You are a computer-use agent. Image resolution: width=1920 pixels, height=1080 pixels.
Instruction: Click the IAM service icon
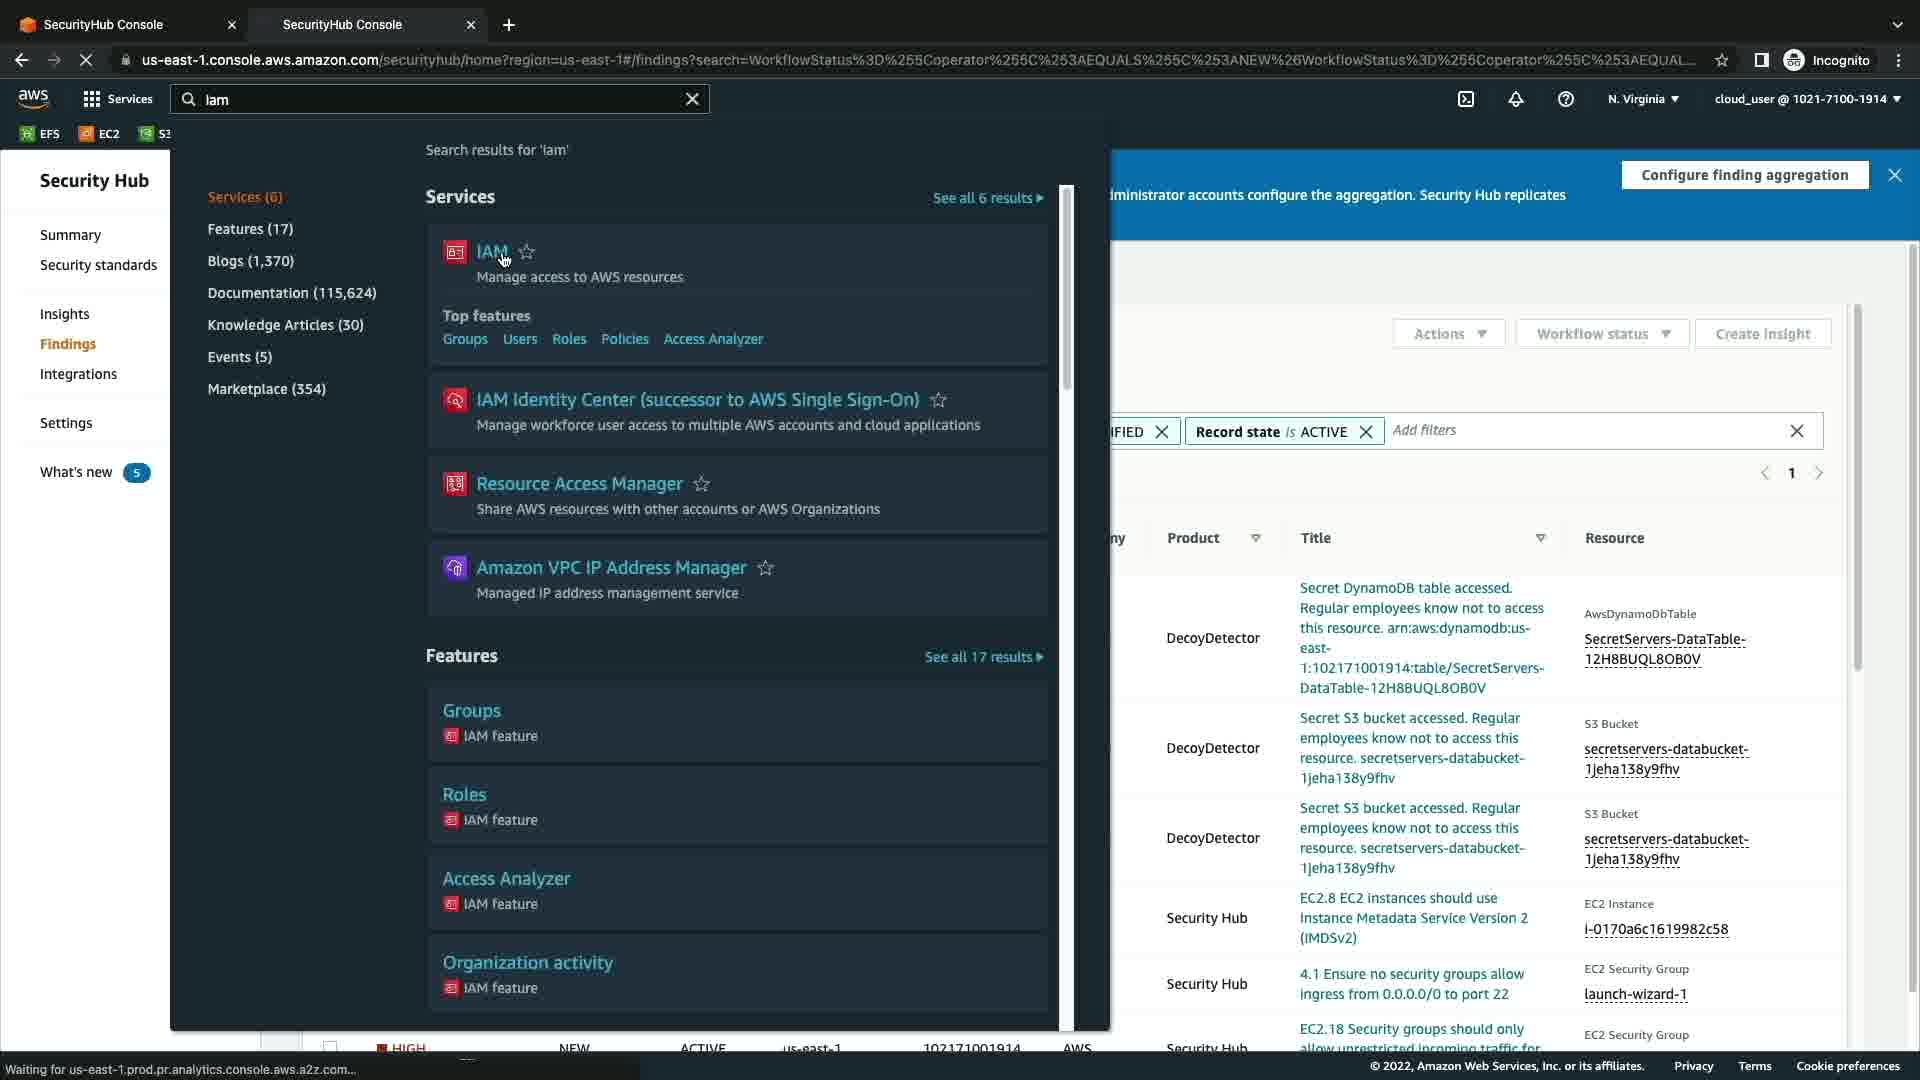point(455,252)
